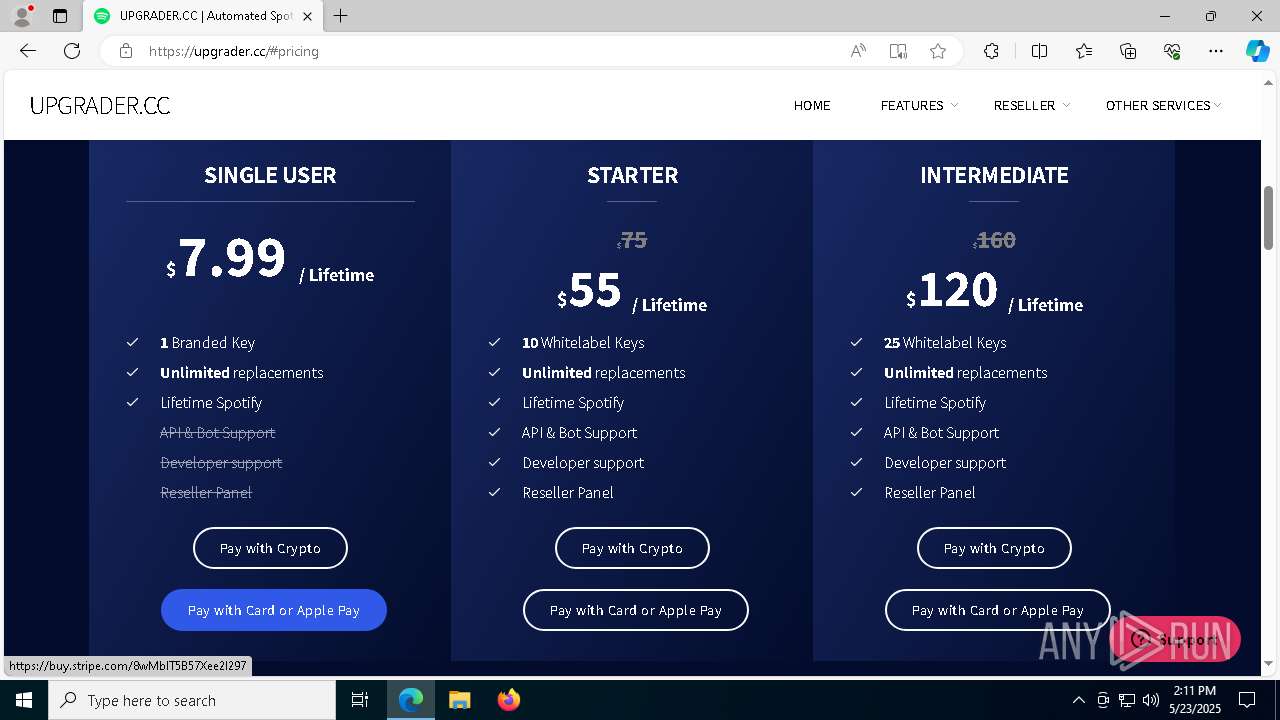
Task: Launch Copilot from the toolbar
Action: pos(1257,51)
